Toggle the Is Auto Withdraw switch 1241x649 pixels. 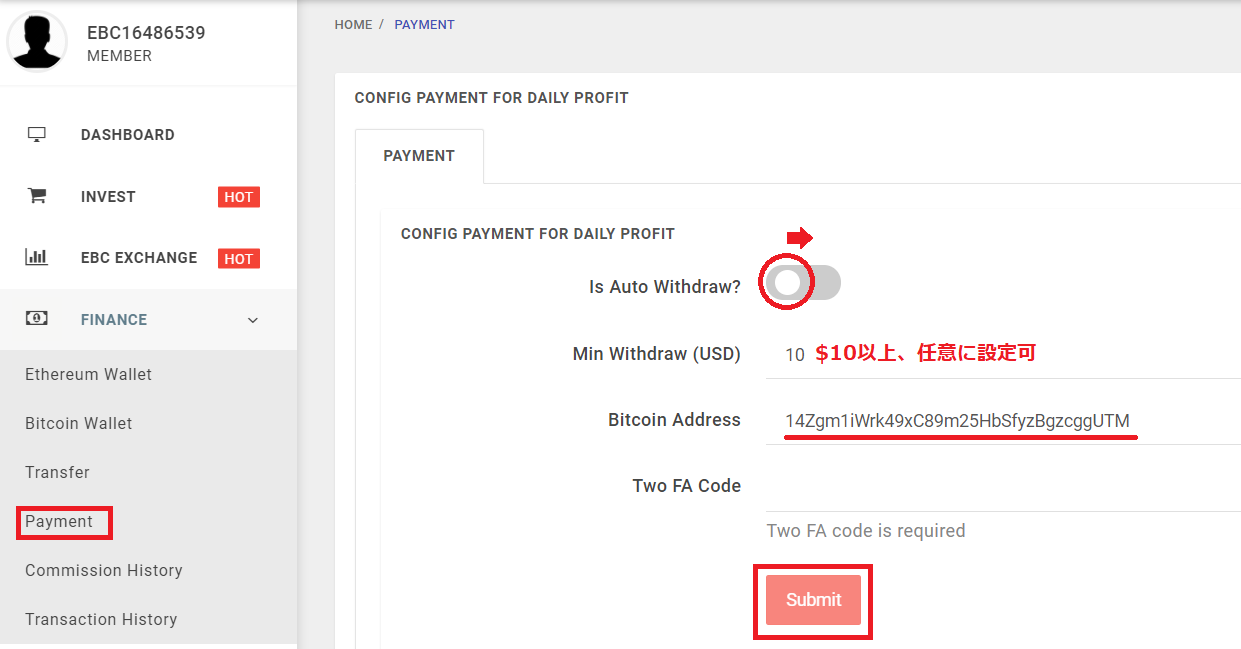click(x=803, y=283)
